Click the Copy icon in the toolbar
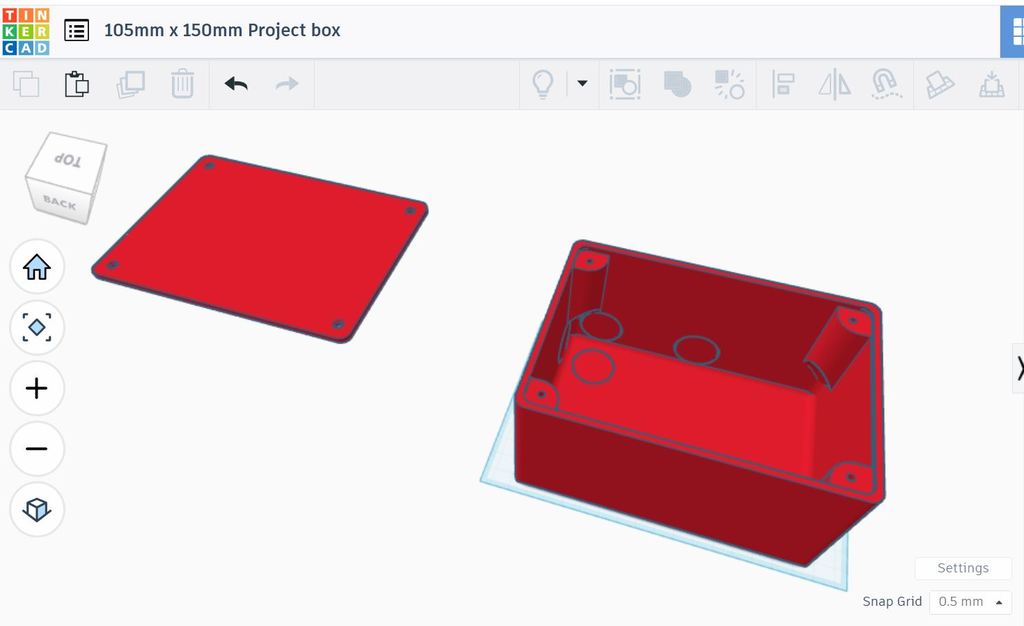1024x626 pixels. point(26,84)
